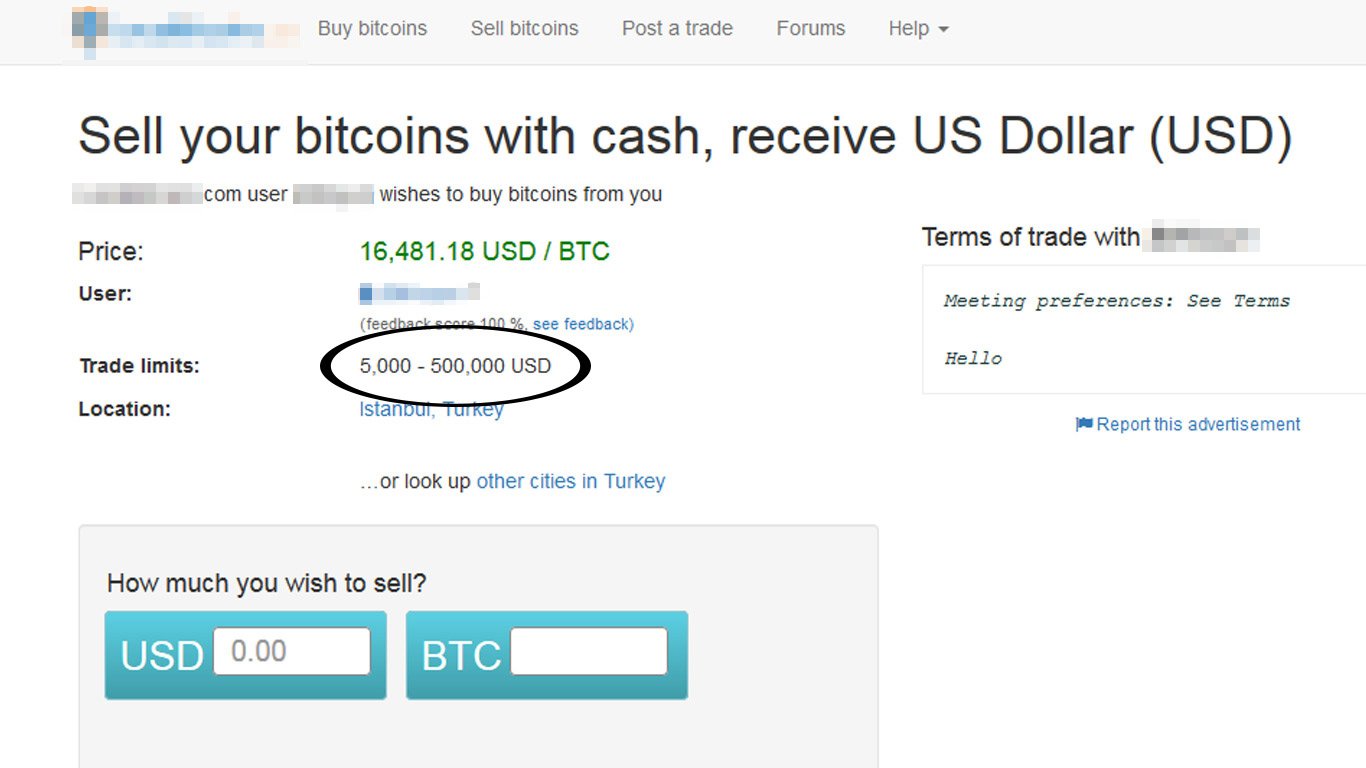Click the Meeting preferences terms text box
Image resolution: width=1366 pixels, height=768 pixels.
coord(1144,329)
